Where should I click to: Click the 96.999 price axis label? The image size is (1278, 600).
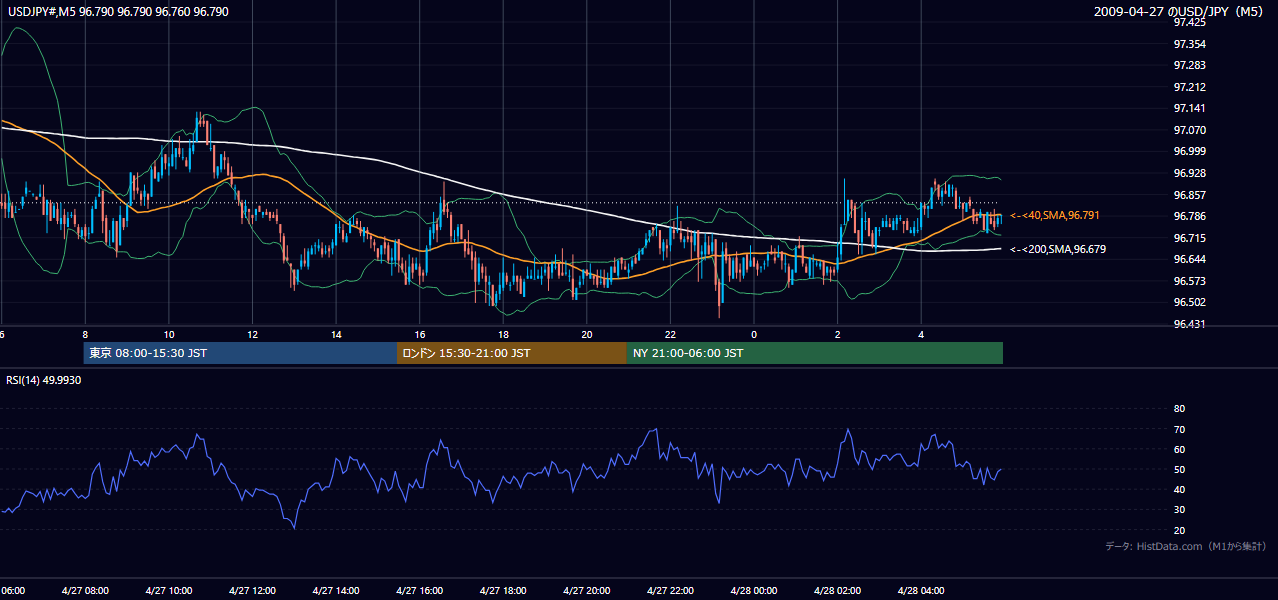1191,151
